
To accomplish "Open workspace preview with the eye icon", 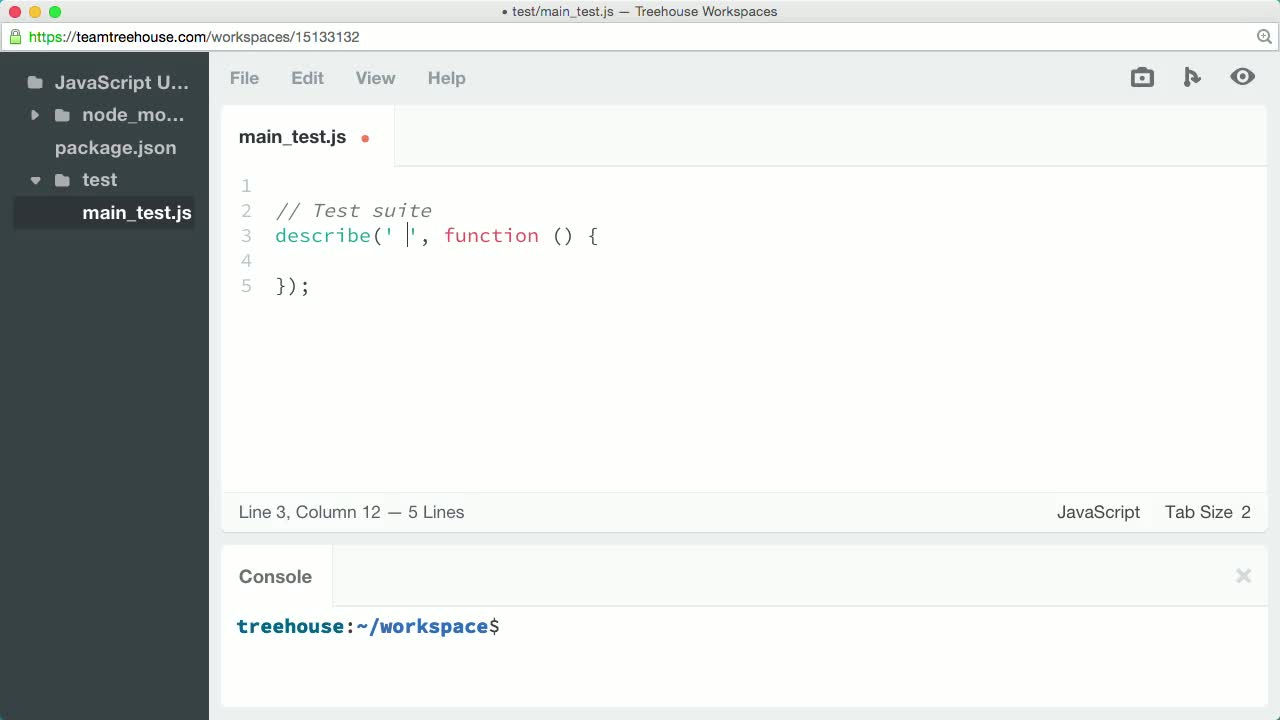I will coord(1243,76).
